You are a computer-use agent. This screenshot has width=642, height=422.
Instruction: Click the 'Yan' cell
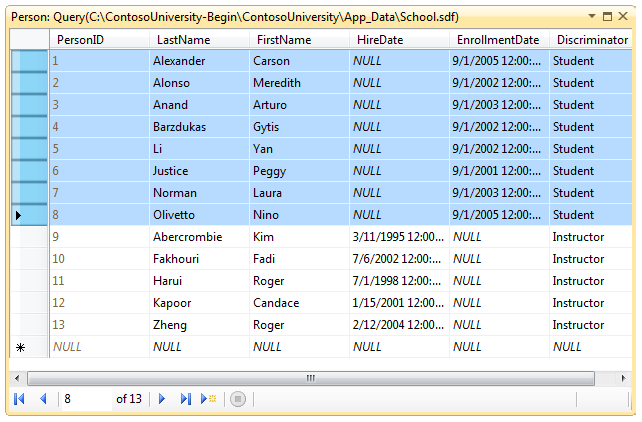(299, 149)
